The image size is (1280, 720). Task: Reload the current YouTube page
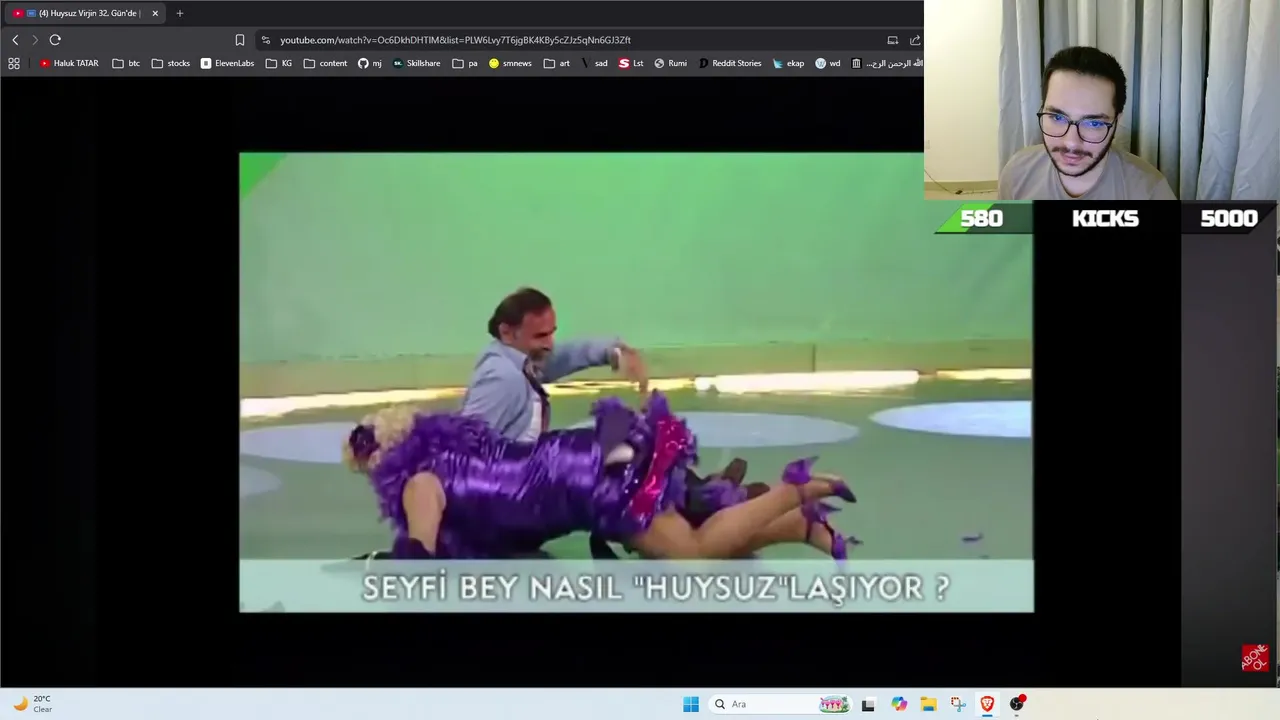(55, 40)
